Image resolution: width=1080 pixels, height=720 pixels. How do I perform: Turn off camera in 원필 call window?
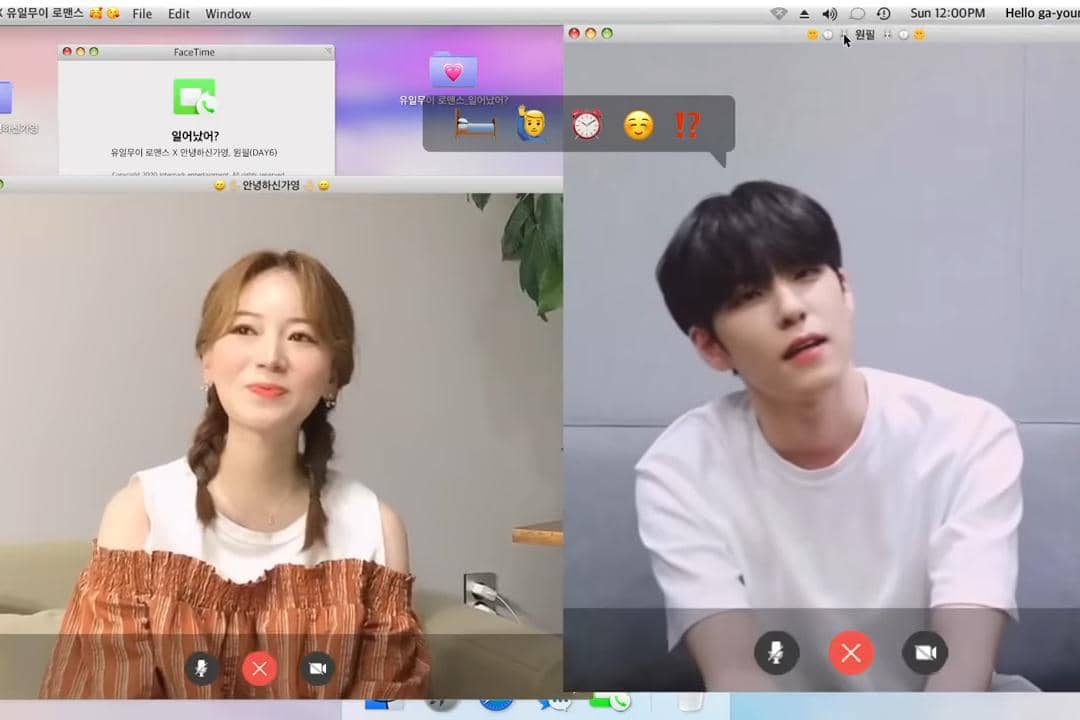pos(925,652)
